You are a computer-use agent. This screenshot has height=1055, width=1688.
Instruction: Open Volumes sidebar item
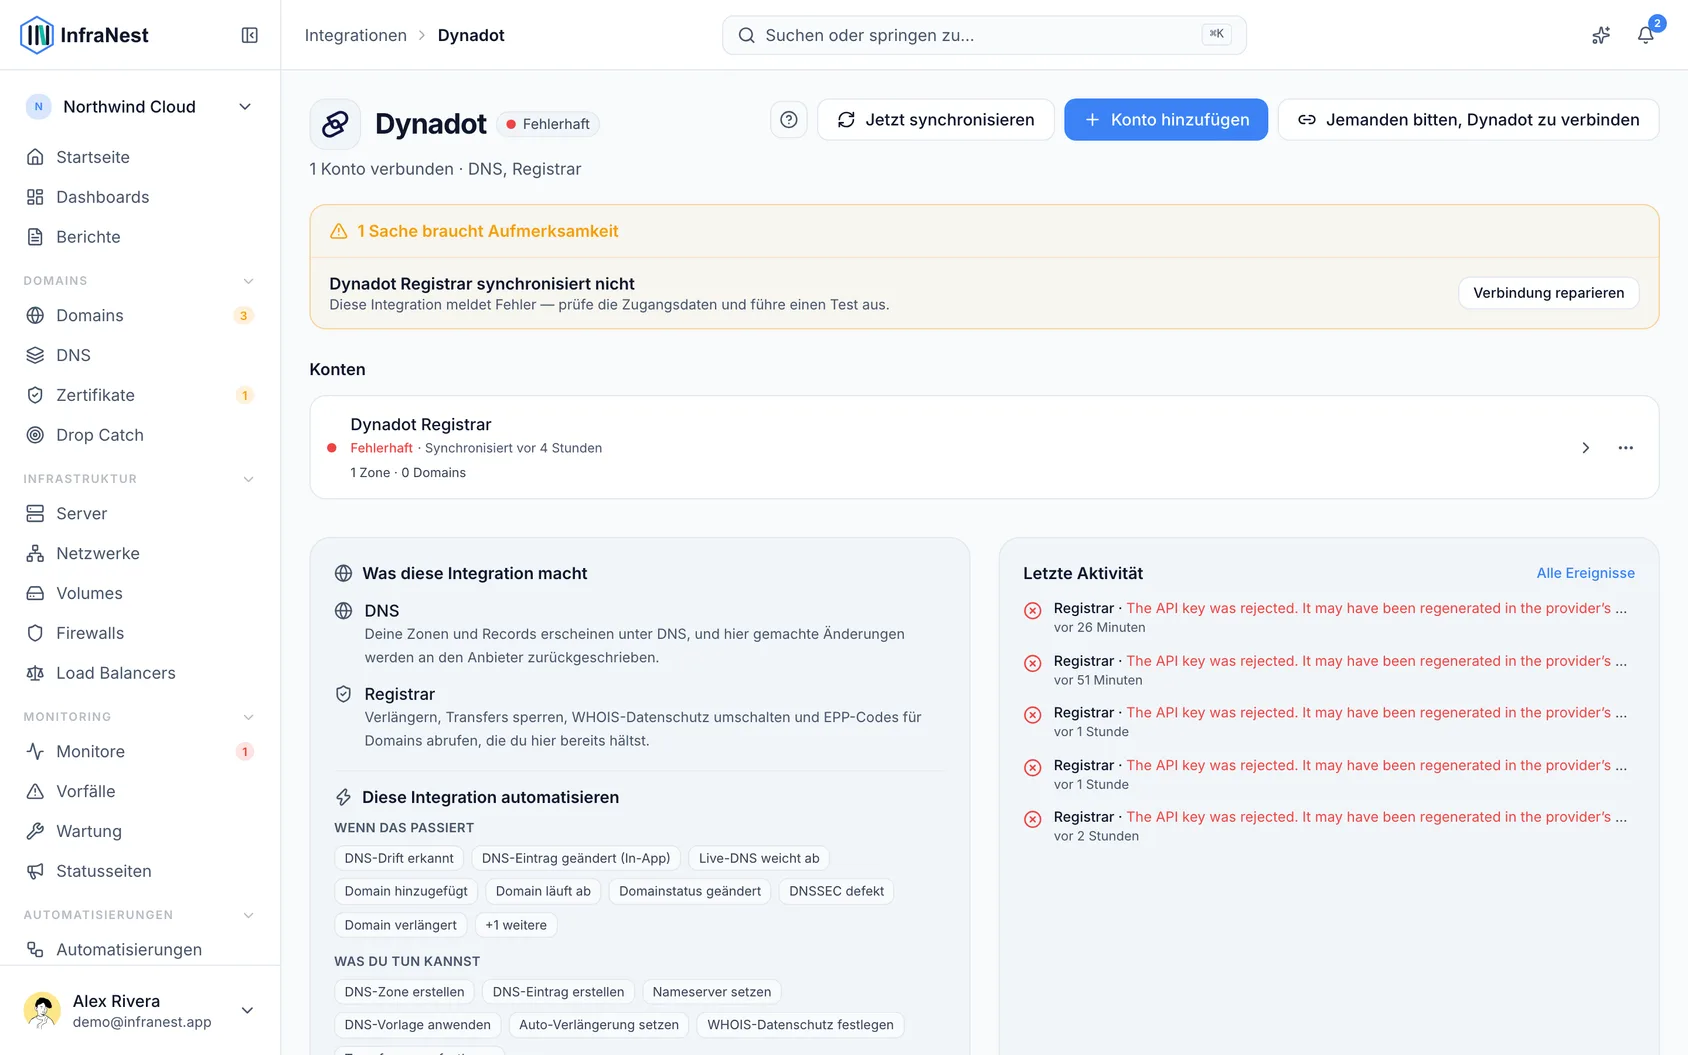[x=140, y=593]
